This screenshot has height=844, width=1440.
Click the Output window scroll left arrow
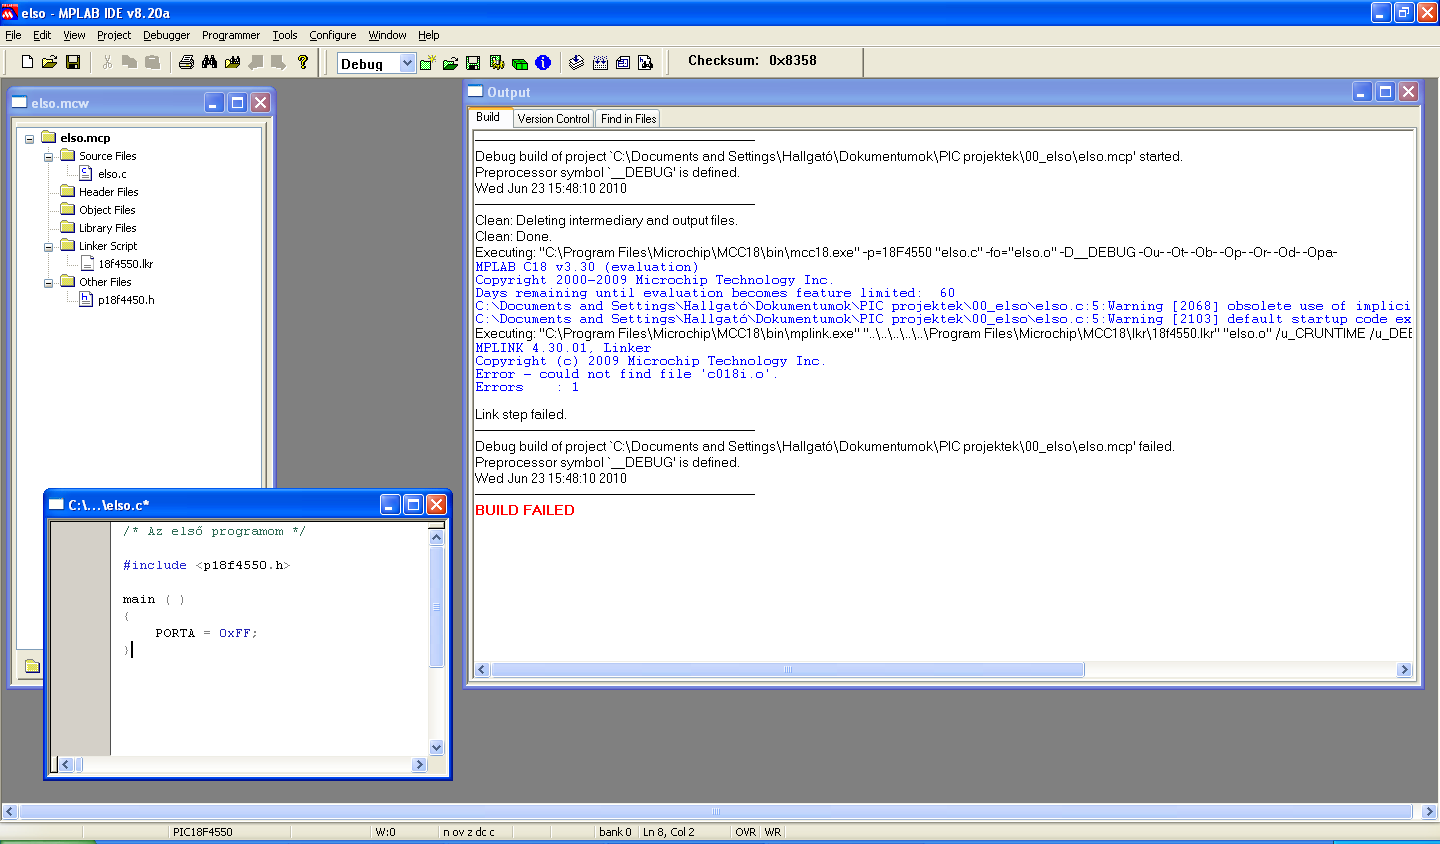[x=482, y=670]
